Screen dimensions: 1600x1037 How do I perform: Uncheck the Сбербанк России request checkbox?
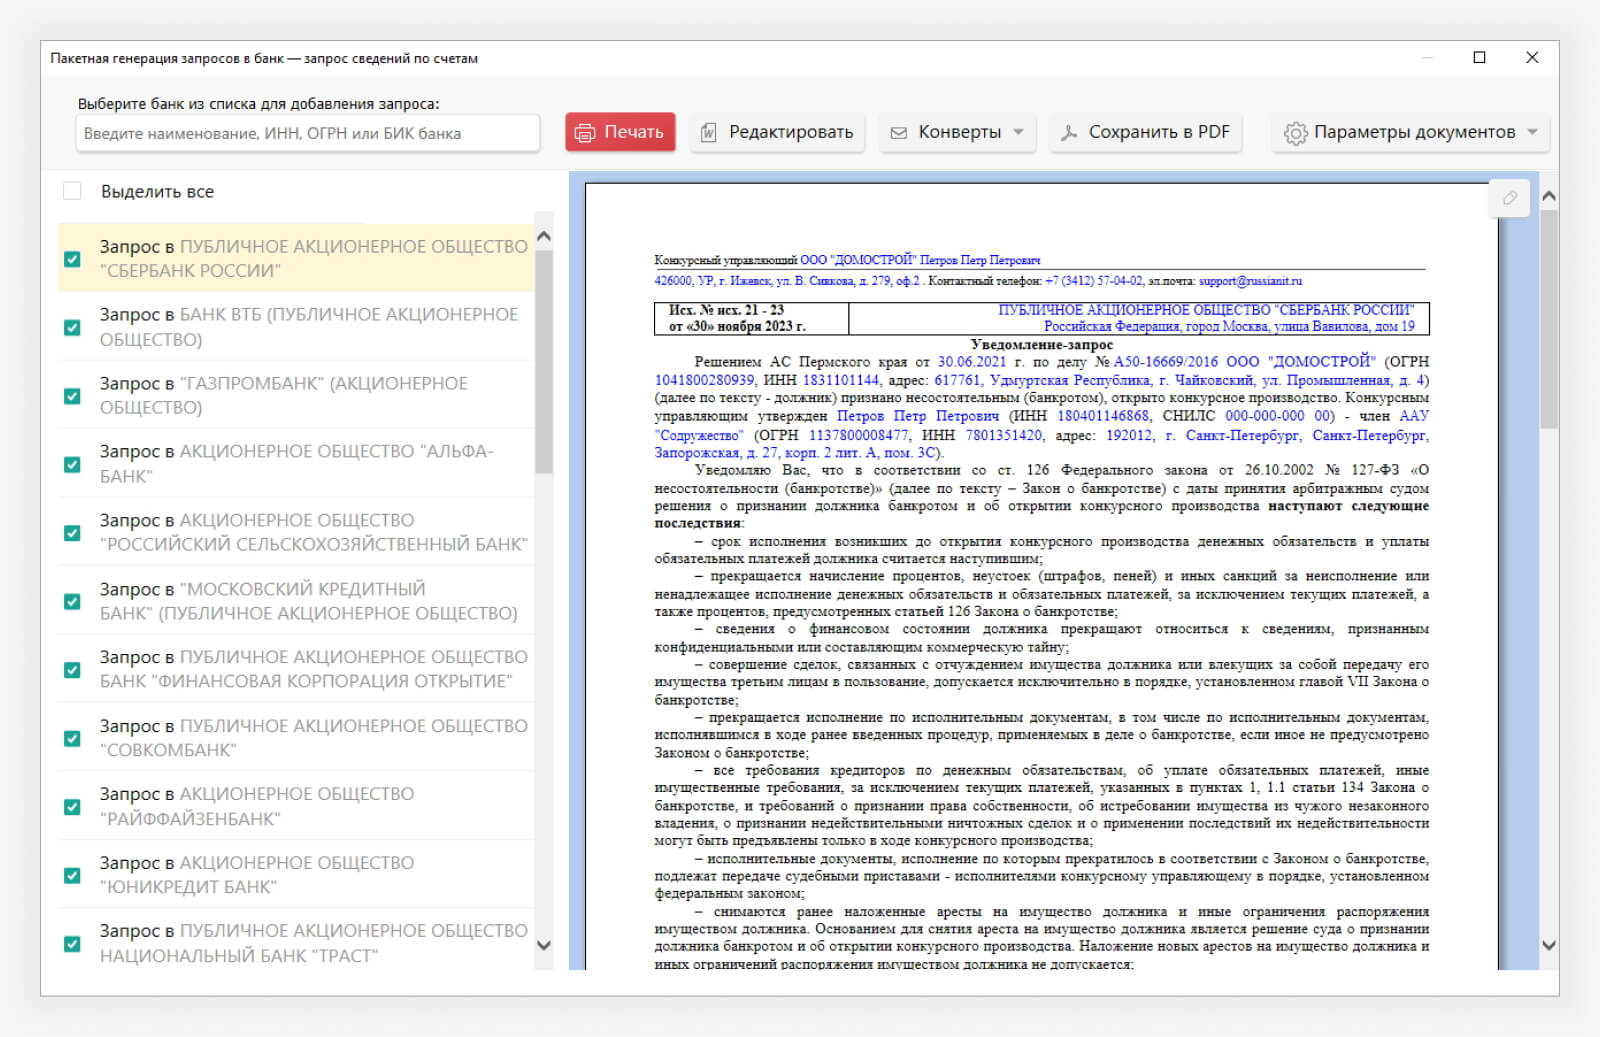72,259
